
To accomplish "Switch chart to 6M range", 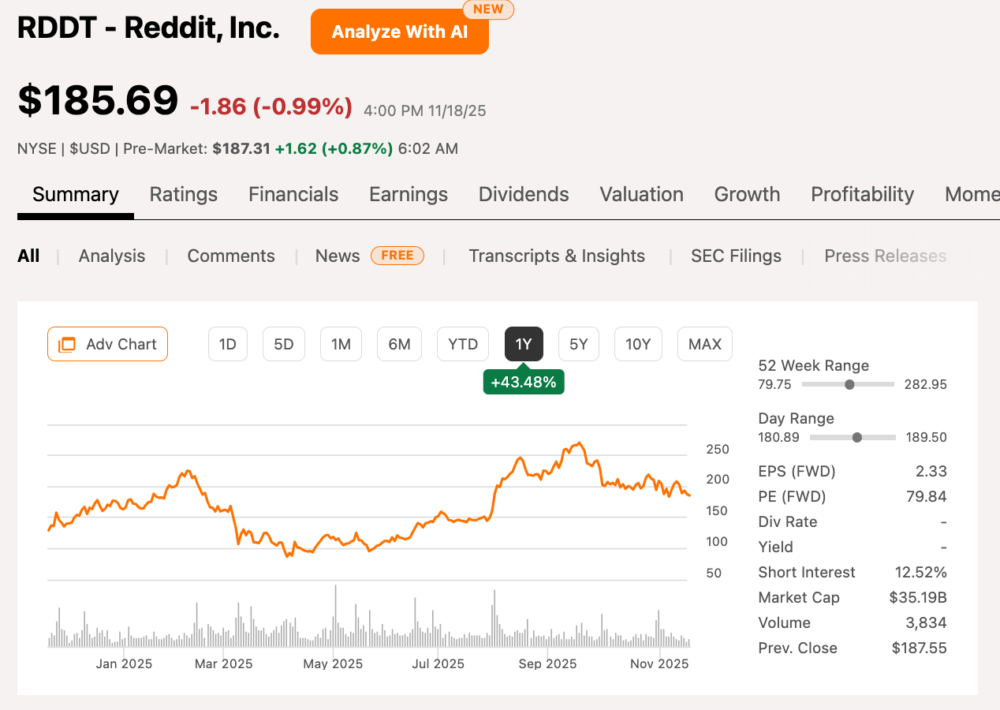I will pos(399,344).
